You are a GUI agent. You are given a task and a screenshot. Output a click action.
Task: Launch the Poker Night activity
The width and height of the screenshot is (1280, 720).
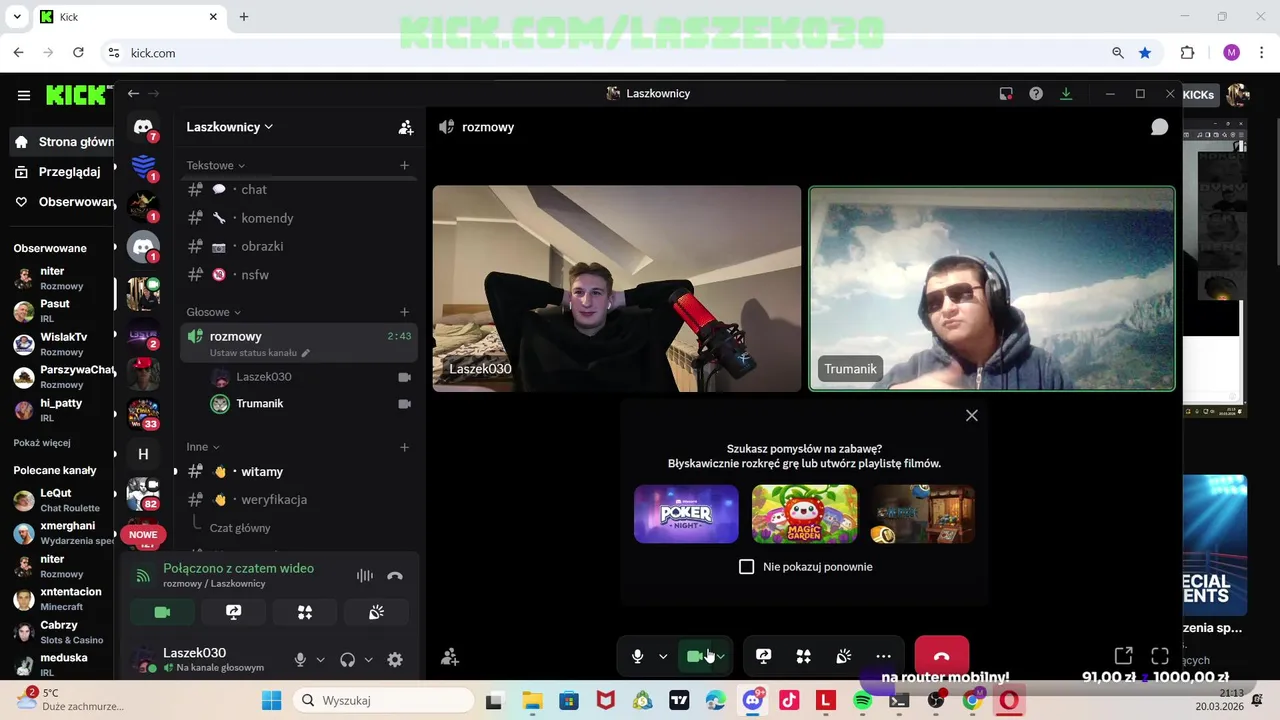click(686, 514)
